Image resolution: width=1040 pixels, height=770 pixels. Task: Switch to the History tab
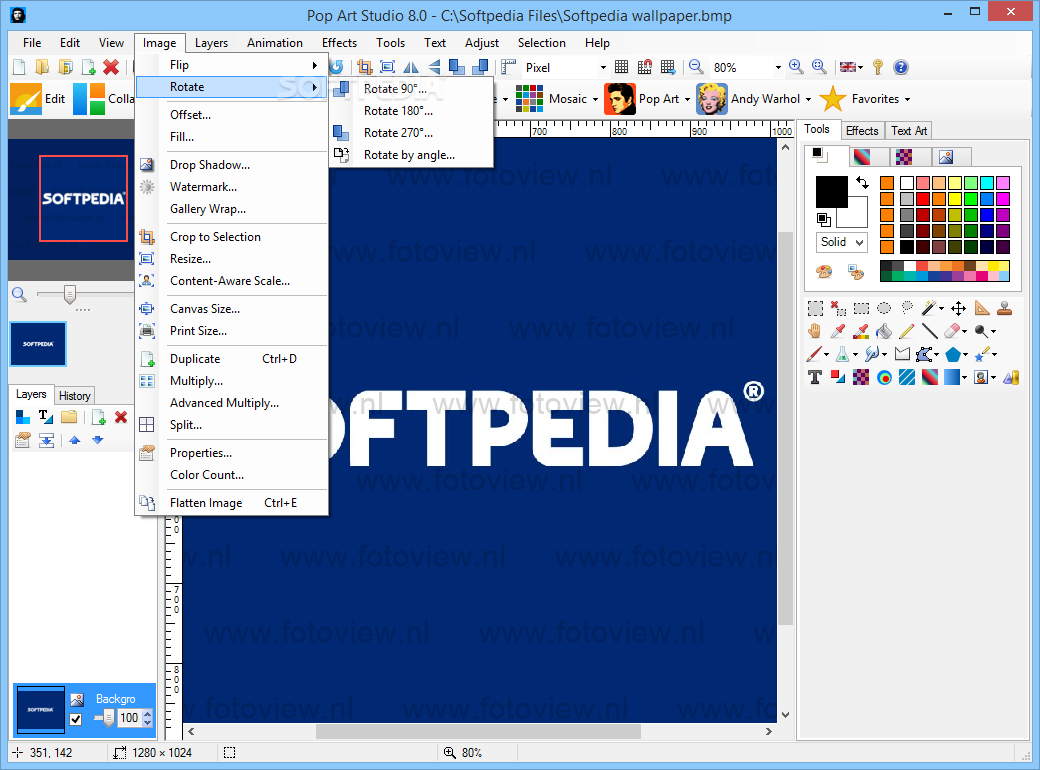[74, 396]
